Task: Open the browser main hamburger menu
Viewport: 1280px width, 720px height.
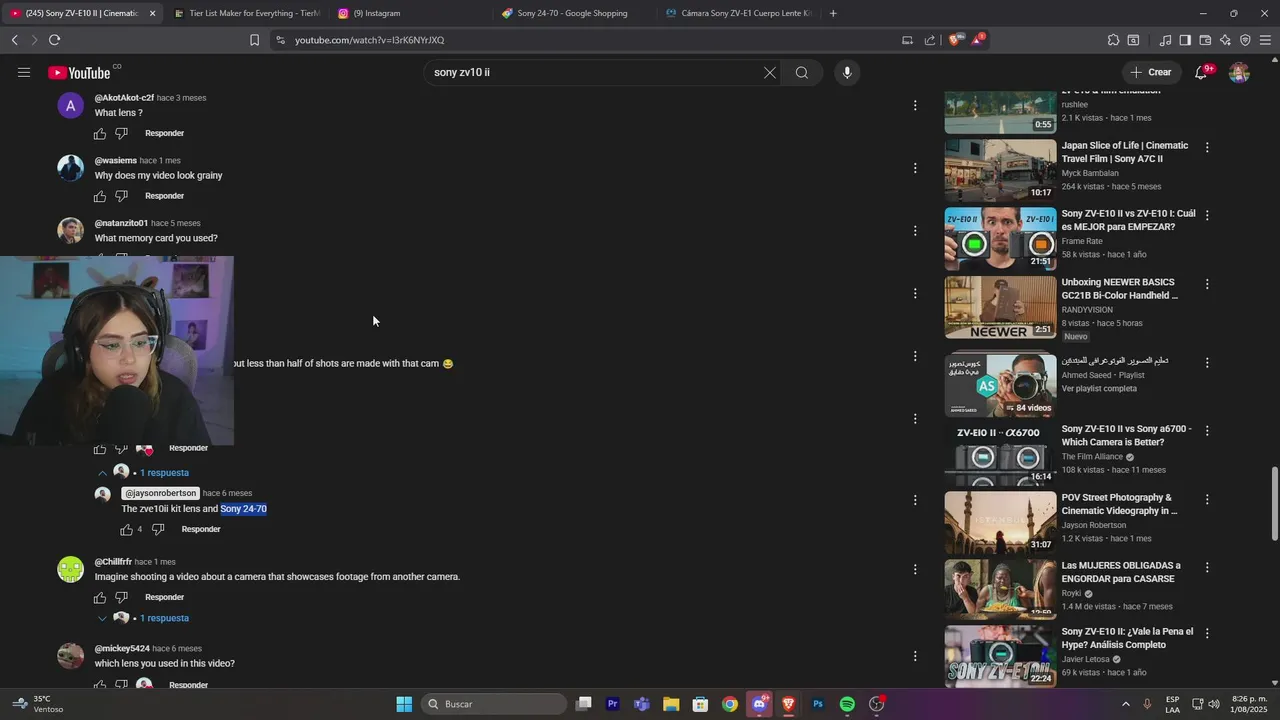Action: (x=1265, y=40)
